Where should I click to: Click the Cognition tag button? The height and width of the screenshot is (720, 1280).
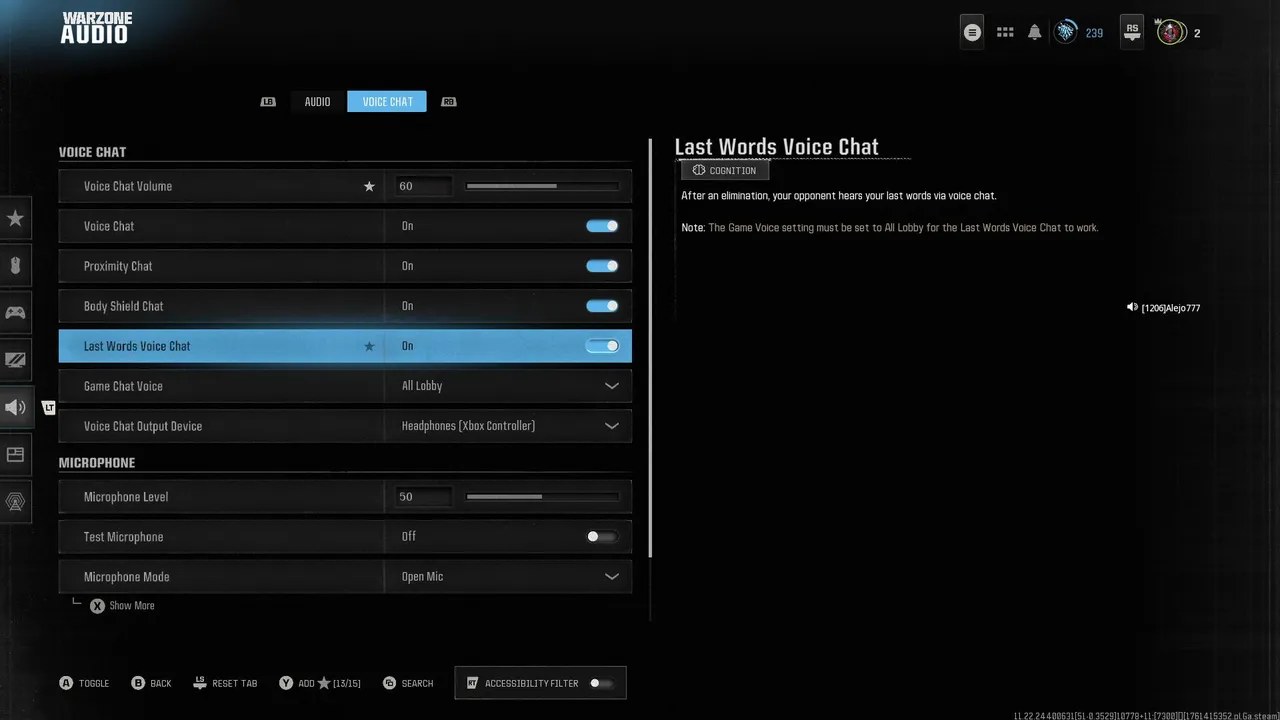coord(725,170)
